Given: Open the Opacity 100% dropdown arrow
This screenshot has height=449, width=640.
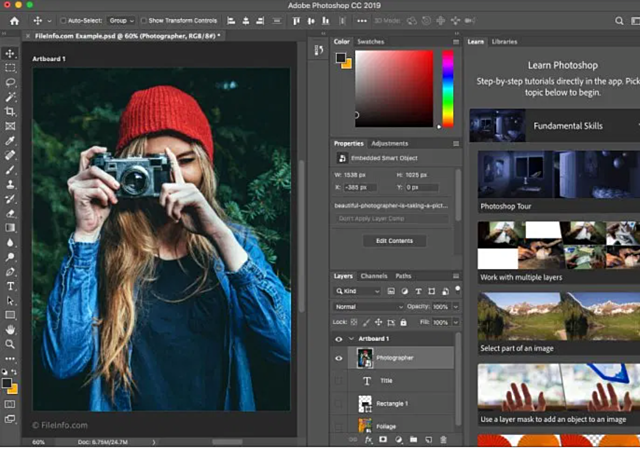Looking at the screenshot, I should 456,307.
